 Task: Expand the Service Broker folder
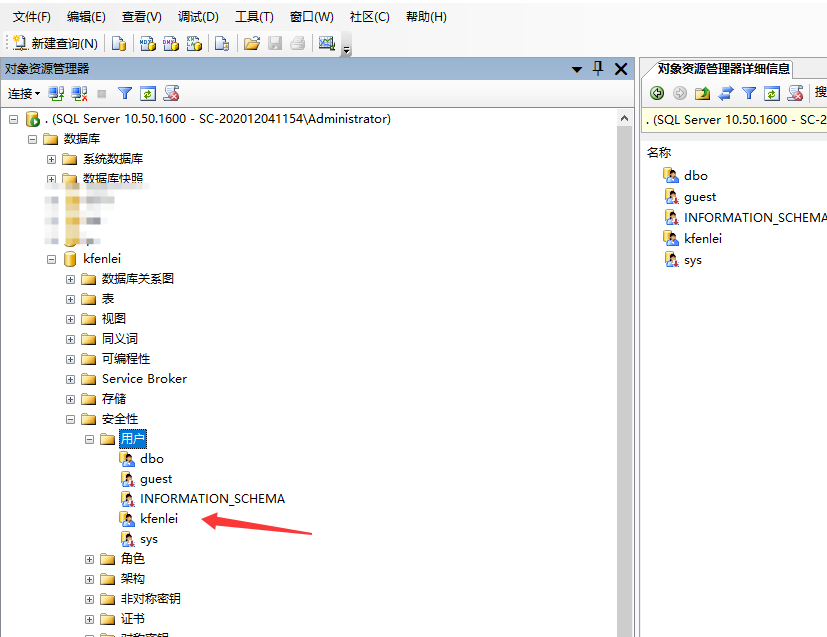[71, 380]
